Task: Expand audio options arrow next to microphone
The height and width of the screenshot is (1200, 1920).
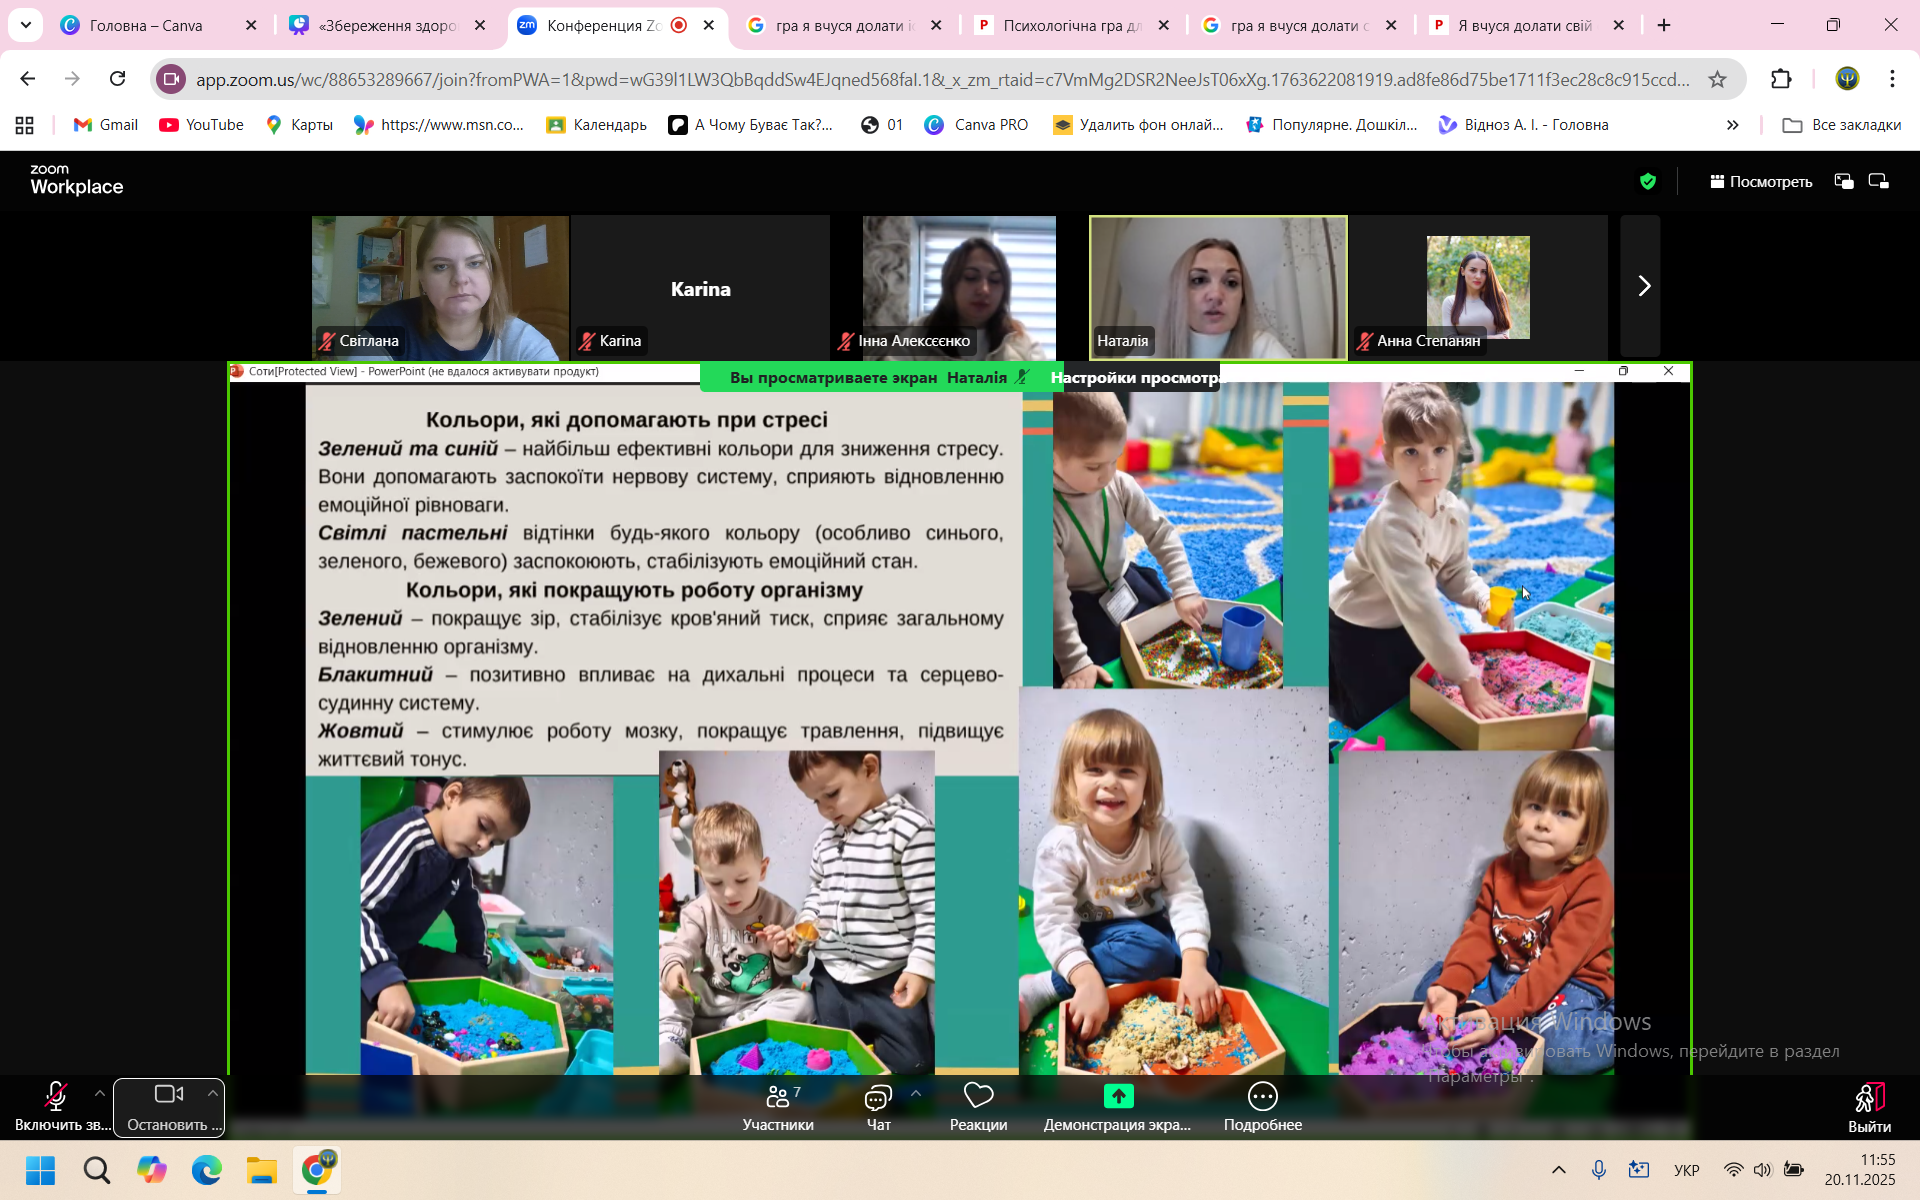Action: tap(99, 1093)
